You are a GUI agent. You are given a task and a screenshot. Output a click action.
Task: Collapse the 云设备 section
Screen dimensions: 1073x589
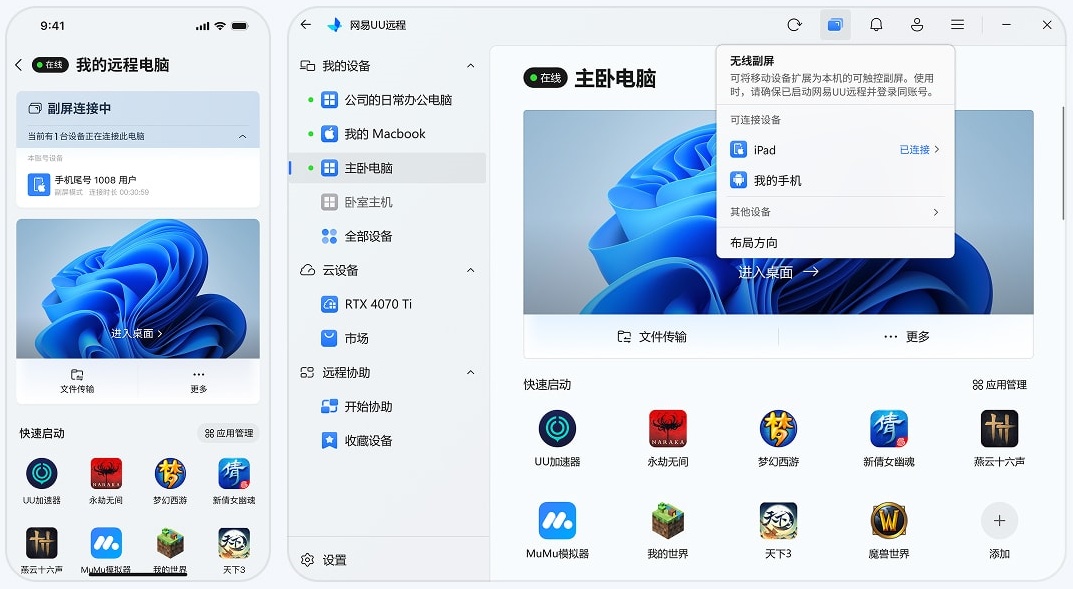click(470, 270)
